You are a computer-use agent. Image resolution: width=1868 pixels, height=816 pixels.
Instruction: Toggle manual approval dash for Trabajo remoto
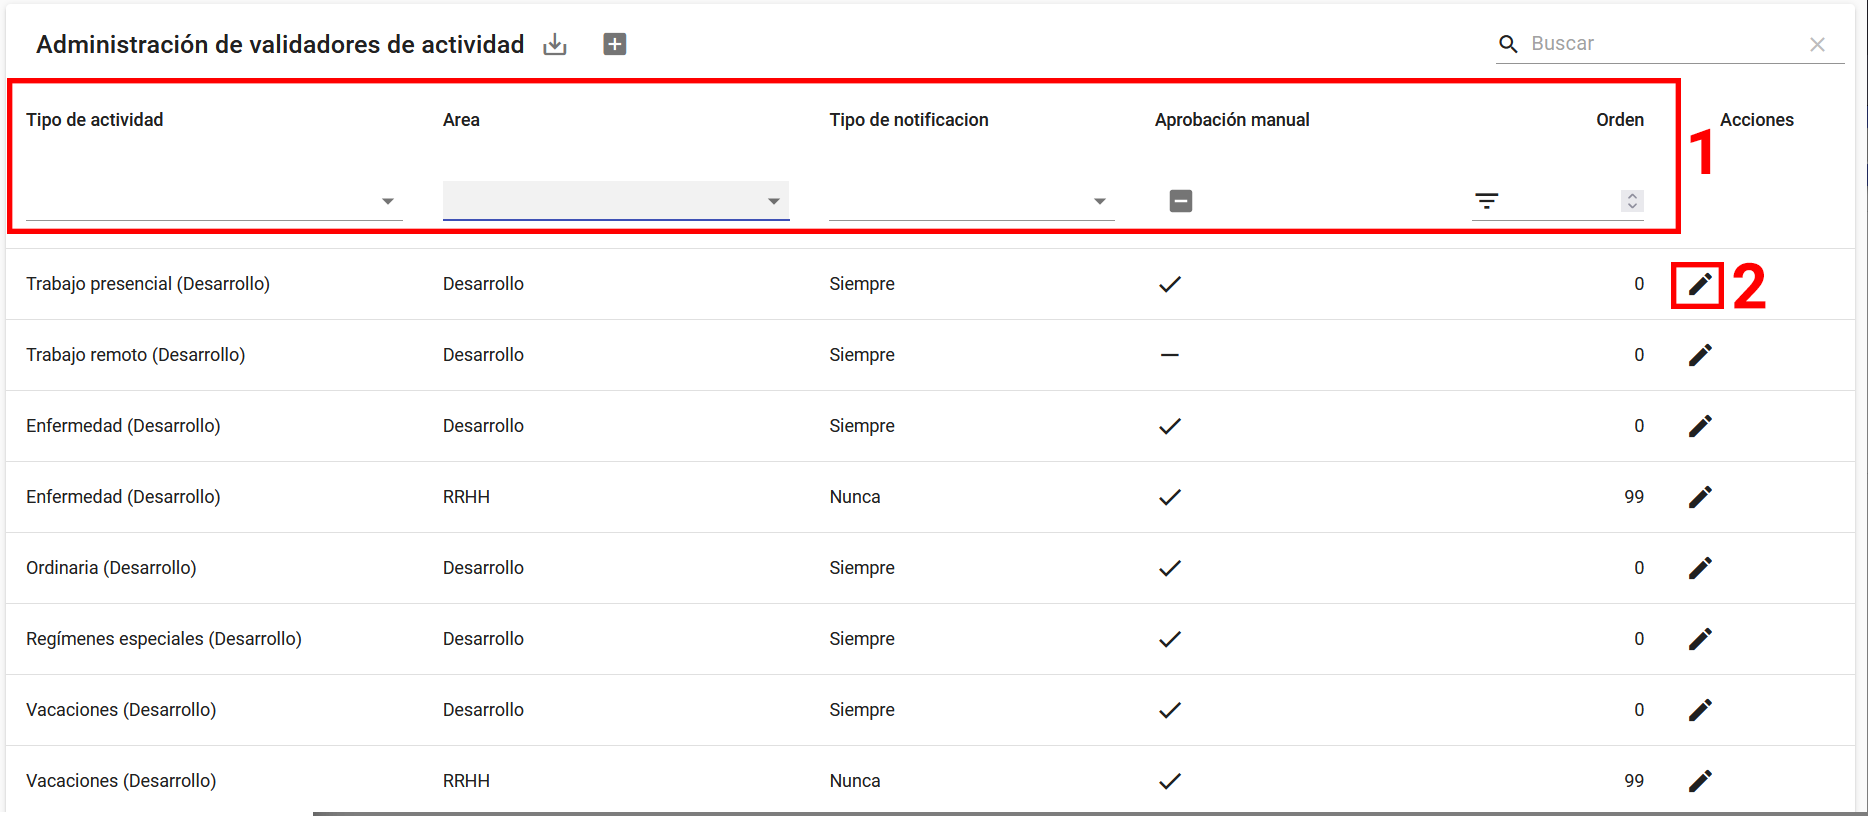(x=1169, y=355)
